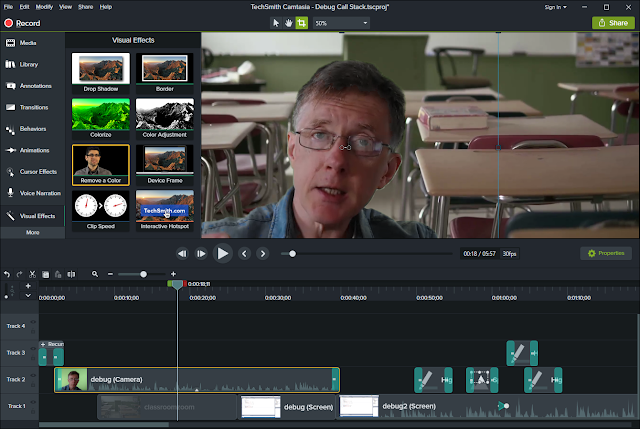This screenshot has width=640, height=429.
Task: Toggle visibility eye on Track 4
Action: (x=33, y=322)
